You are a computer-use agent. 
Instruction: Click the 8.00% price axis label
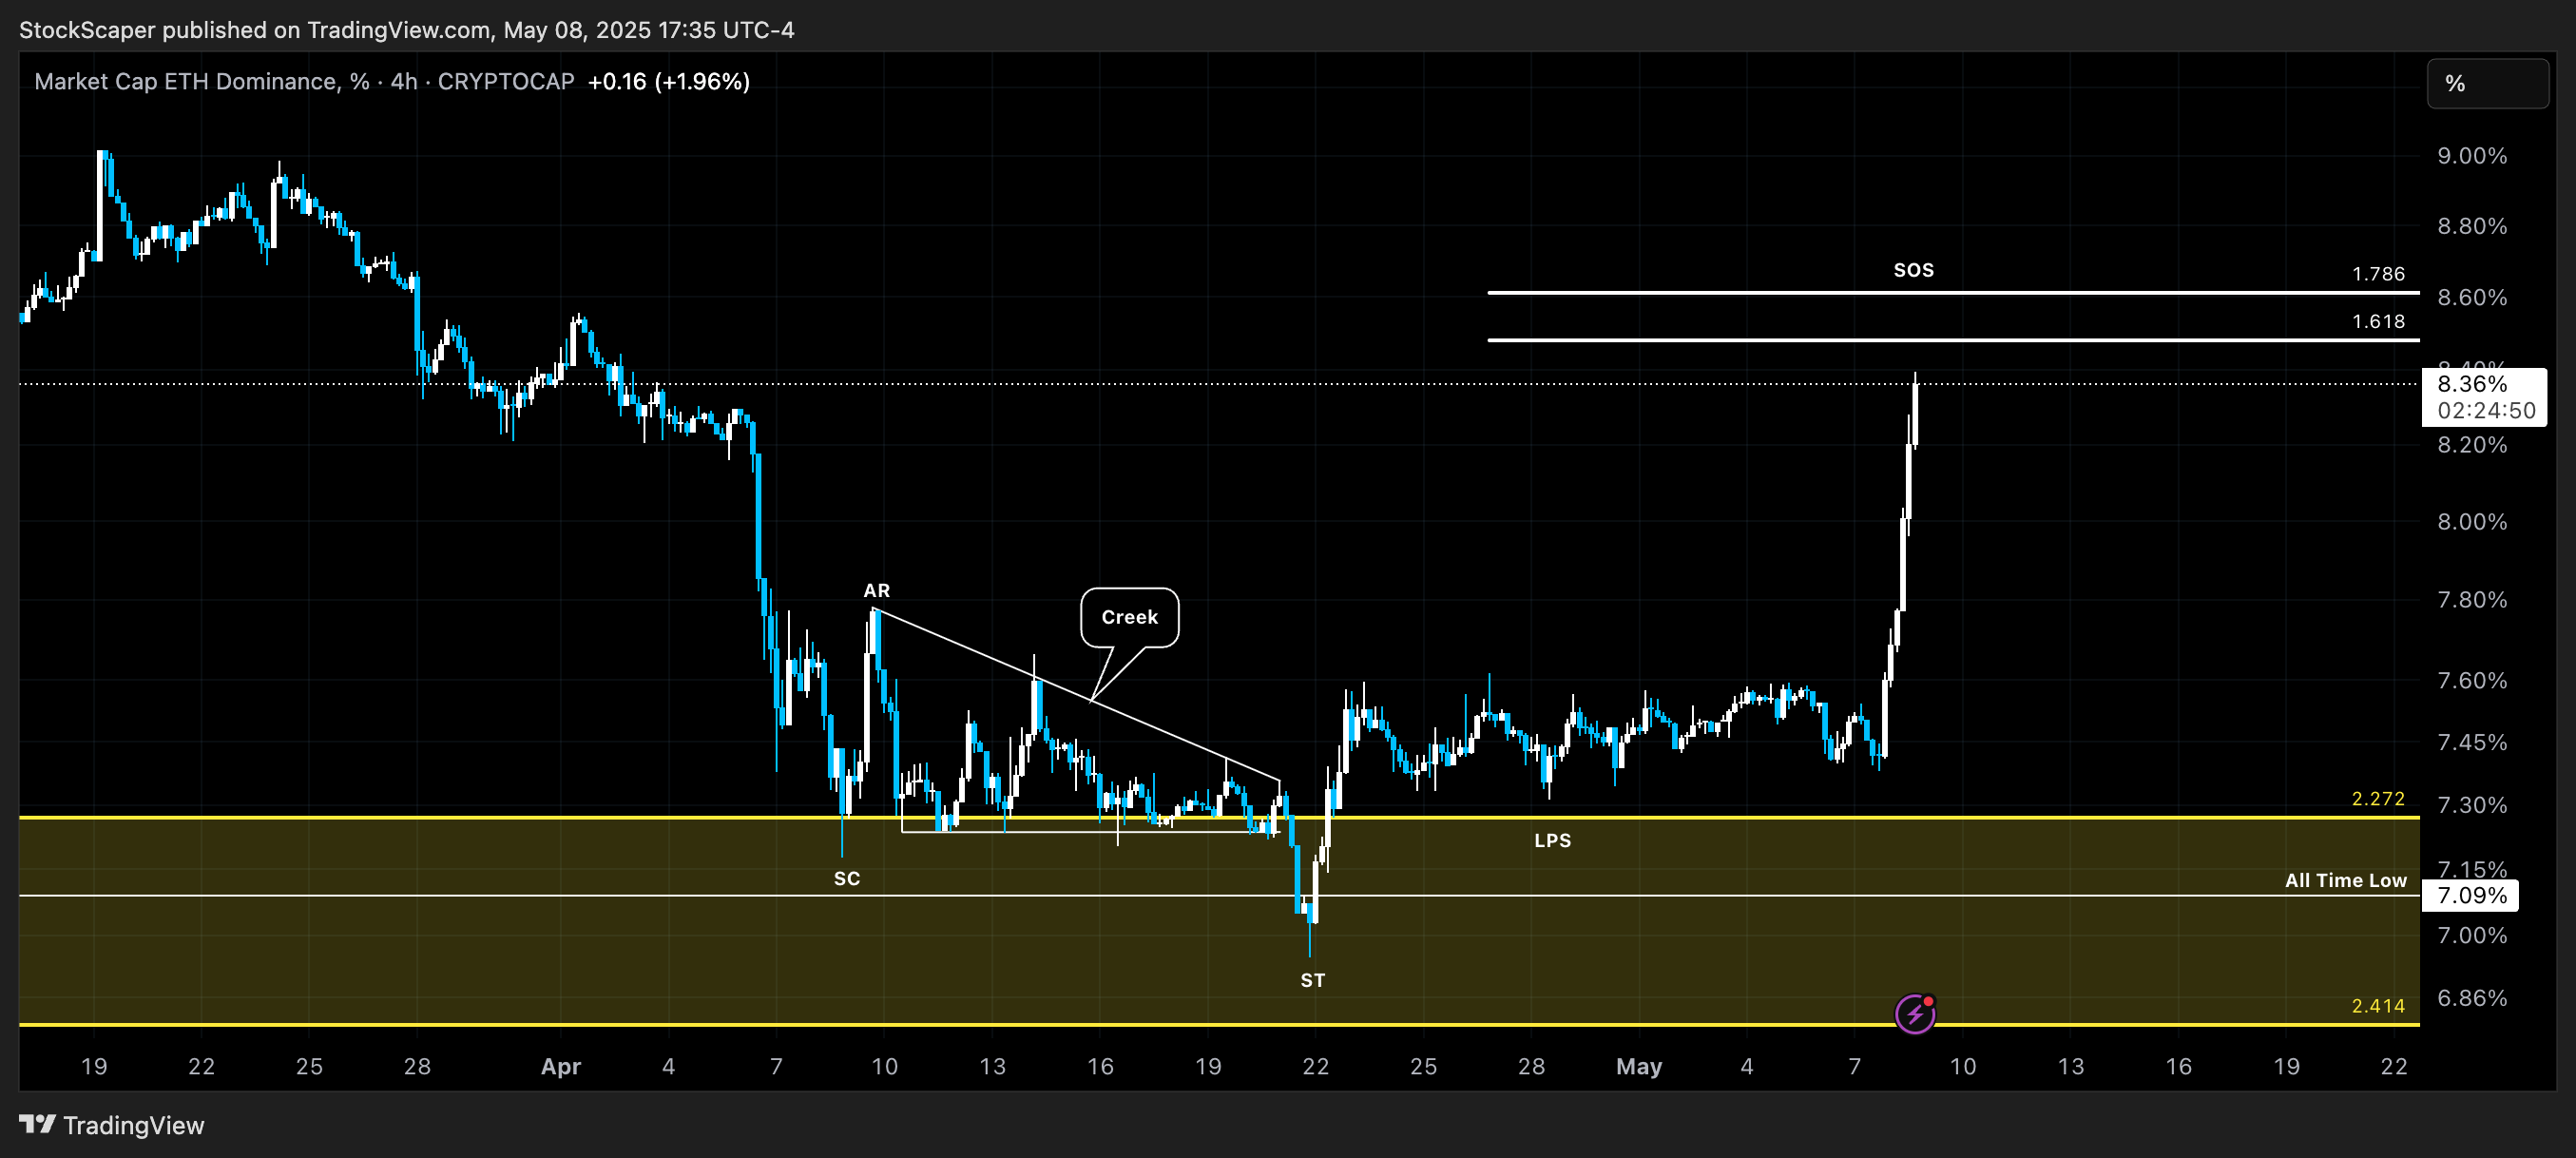click(x=2472, y=522)
